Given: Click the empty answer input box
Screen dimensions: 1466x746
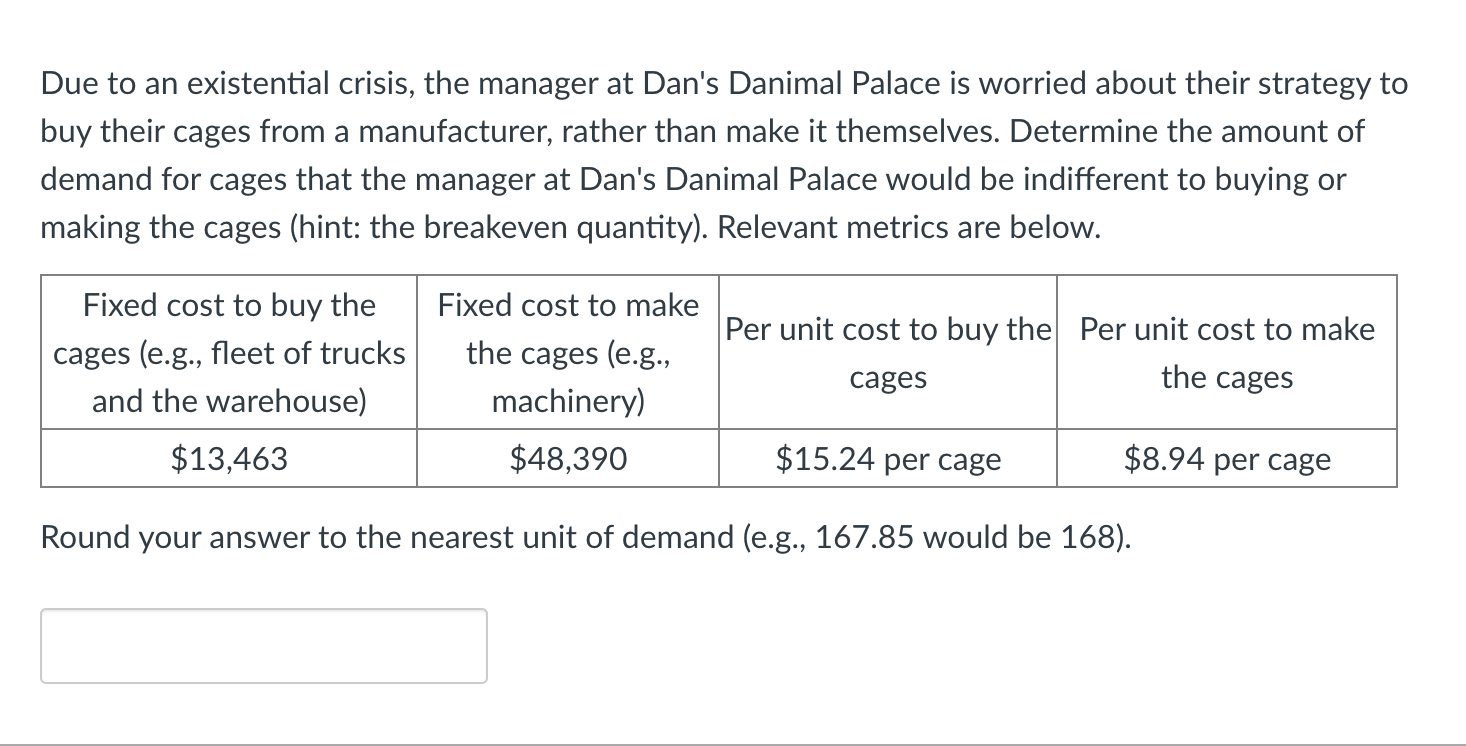Looking at the screenshot, I should point(264,646).
